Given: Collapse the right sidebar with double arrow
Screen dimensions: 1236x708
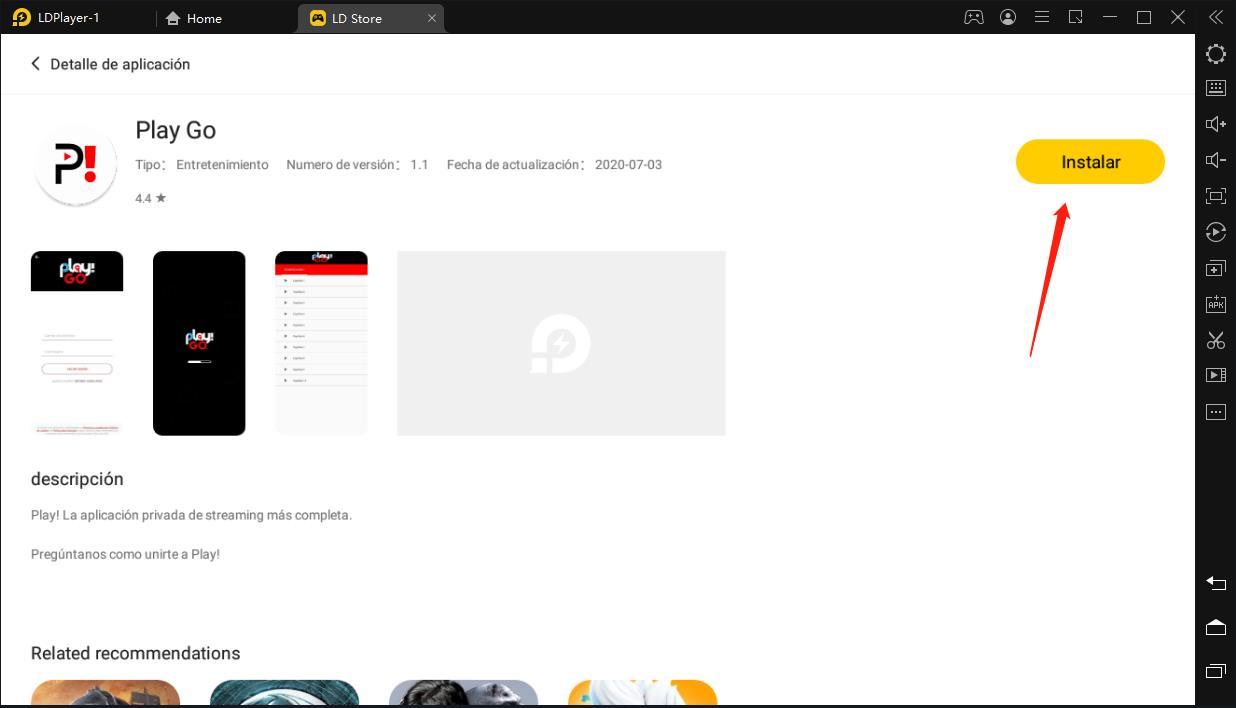Looking at the screenshot, I should (x=1215, y=17).
